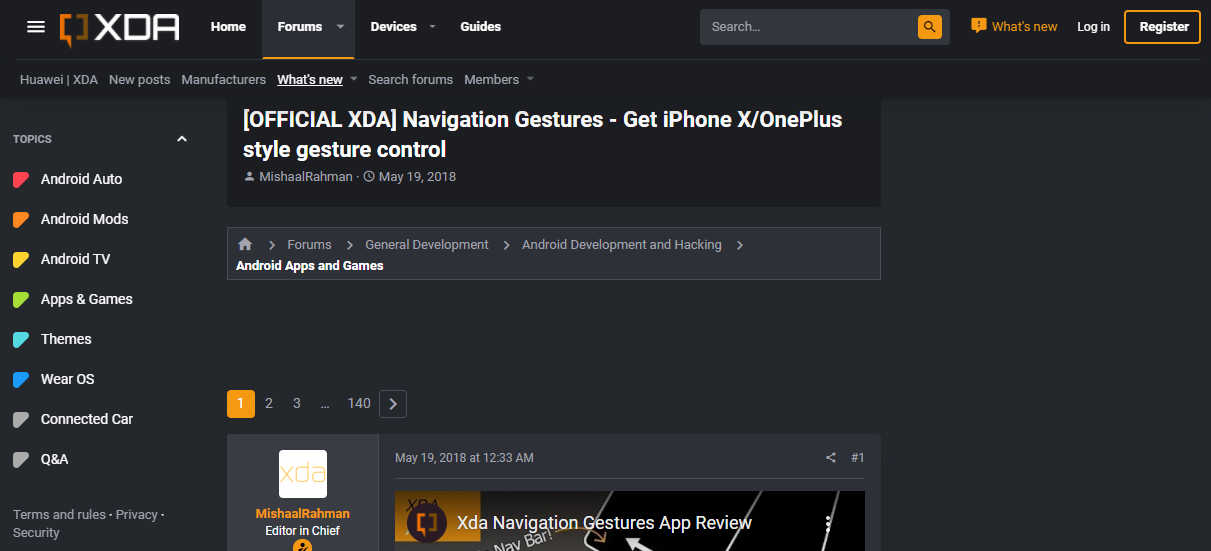Expand the What's new sub-nav dropdown arrow
1211x551 pixels.
tap(353, 79)
